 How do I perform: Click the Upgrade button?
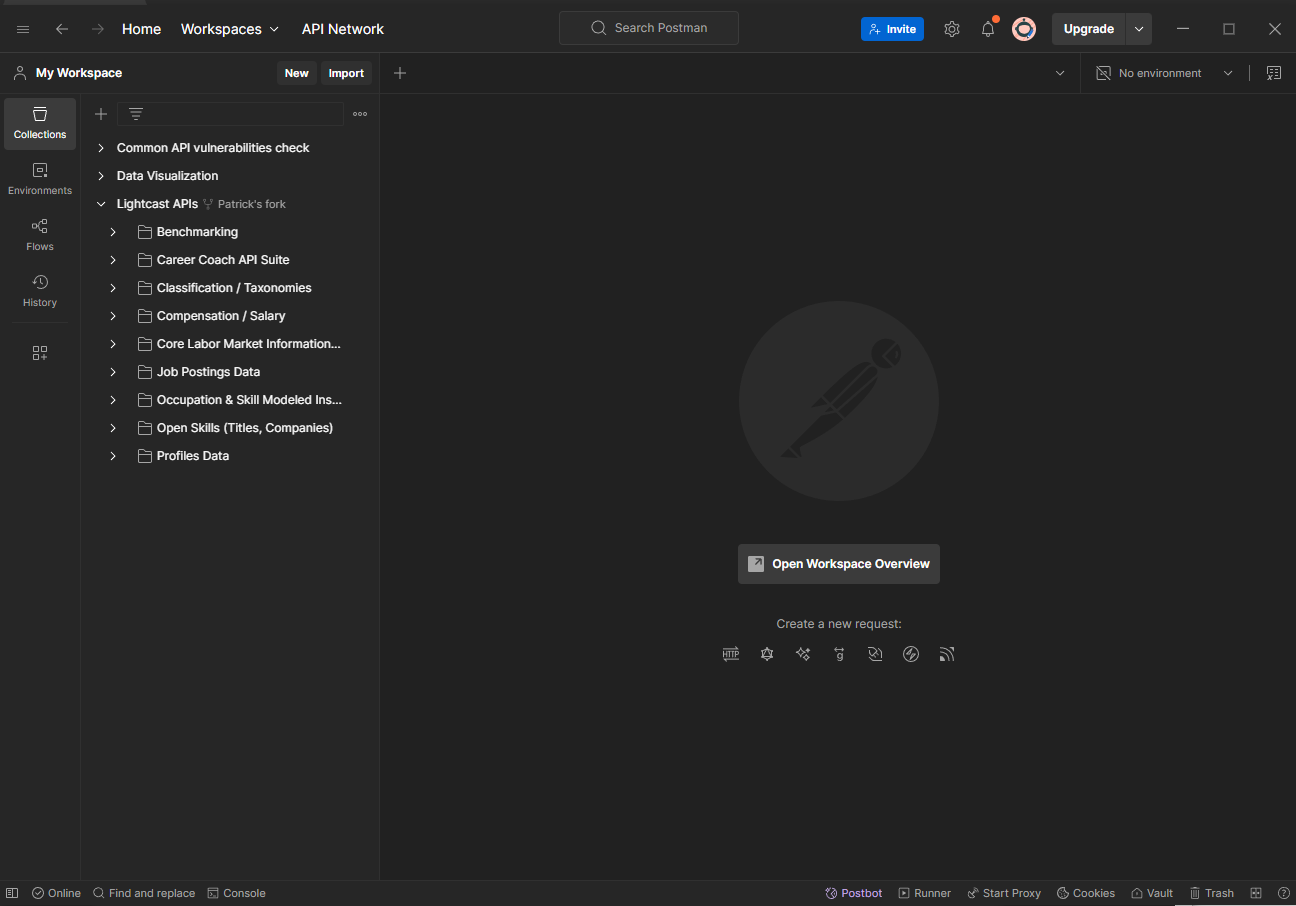[1089, 29]
